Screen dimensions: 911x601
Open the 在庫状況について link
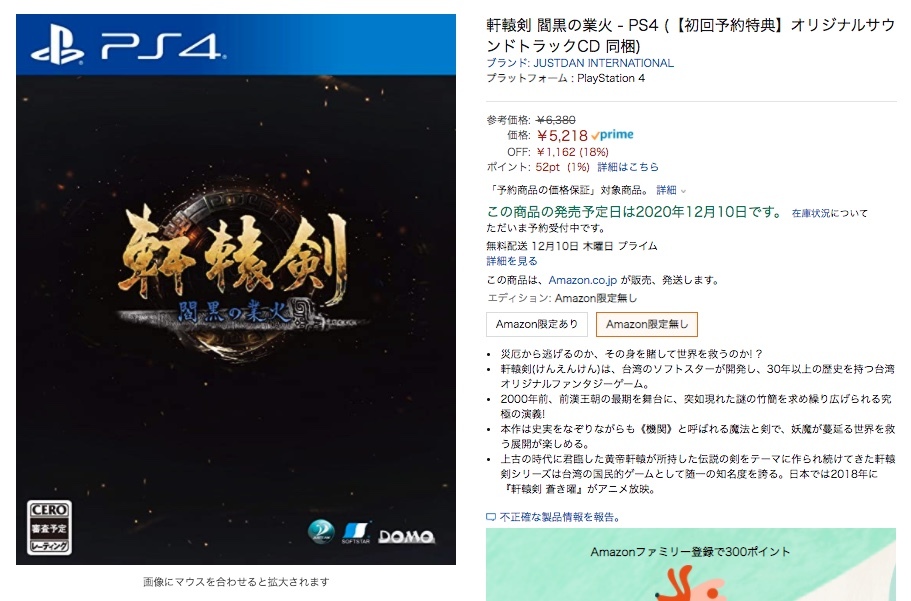[x=830, y=213]
